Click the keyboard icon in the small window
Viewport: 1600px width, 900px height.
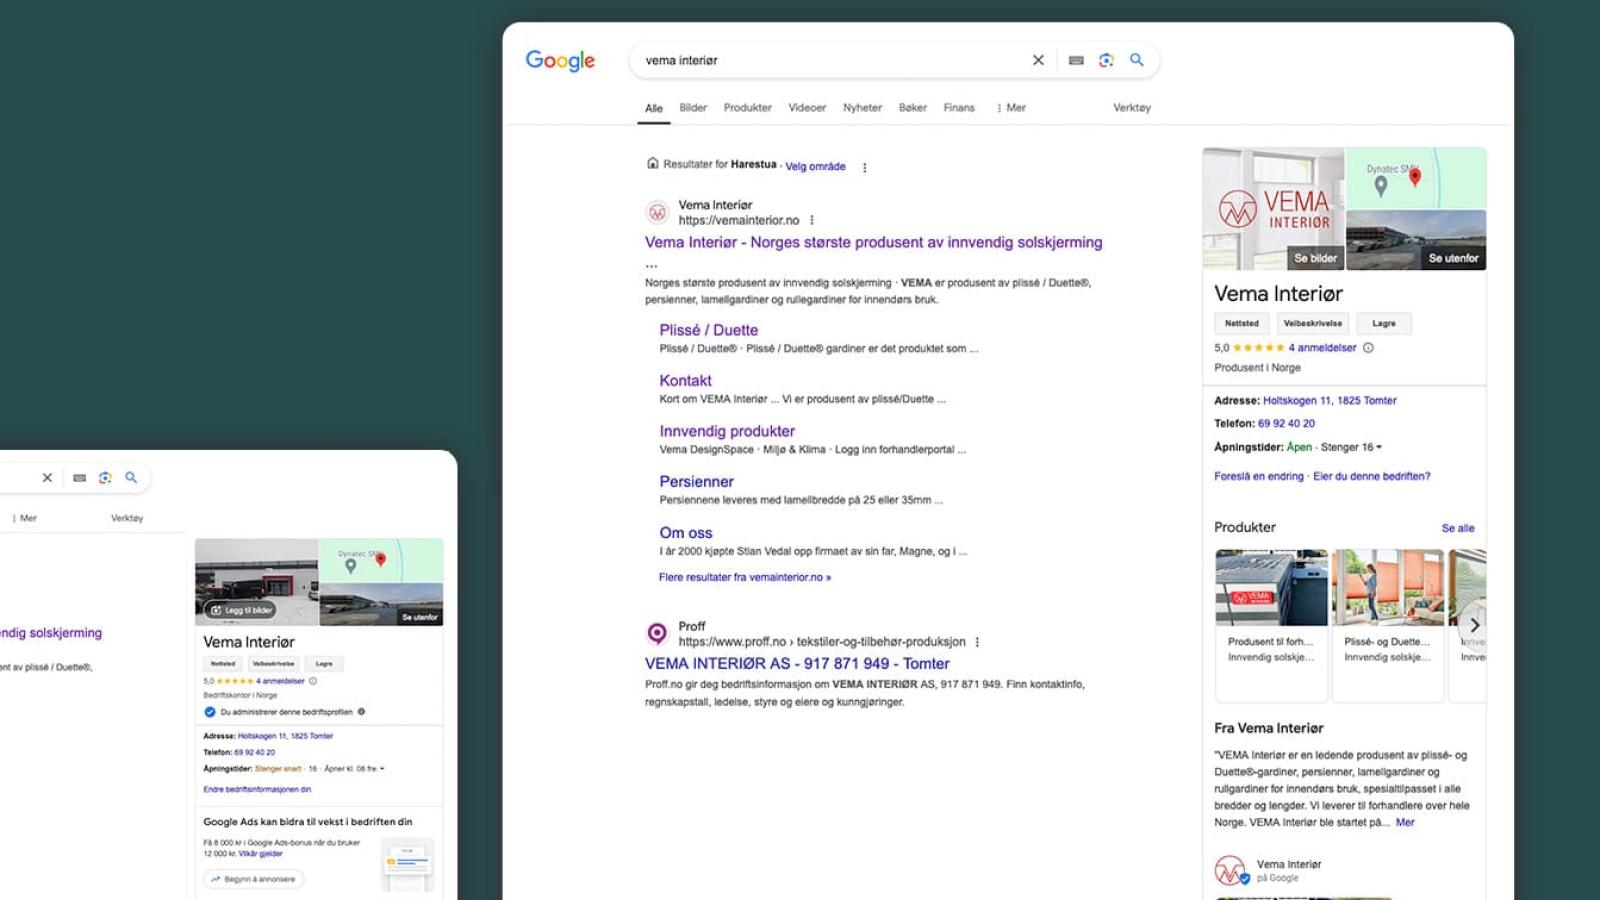79,478
